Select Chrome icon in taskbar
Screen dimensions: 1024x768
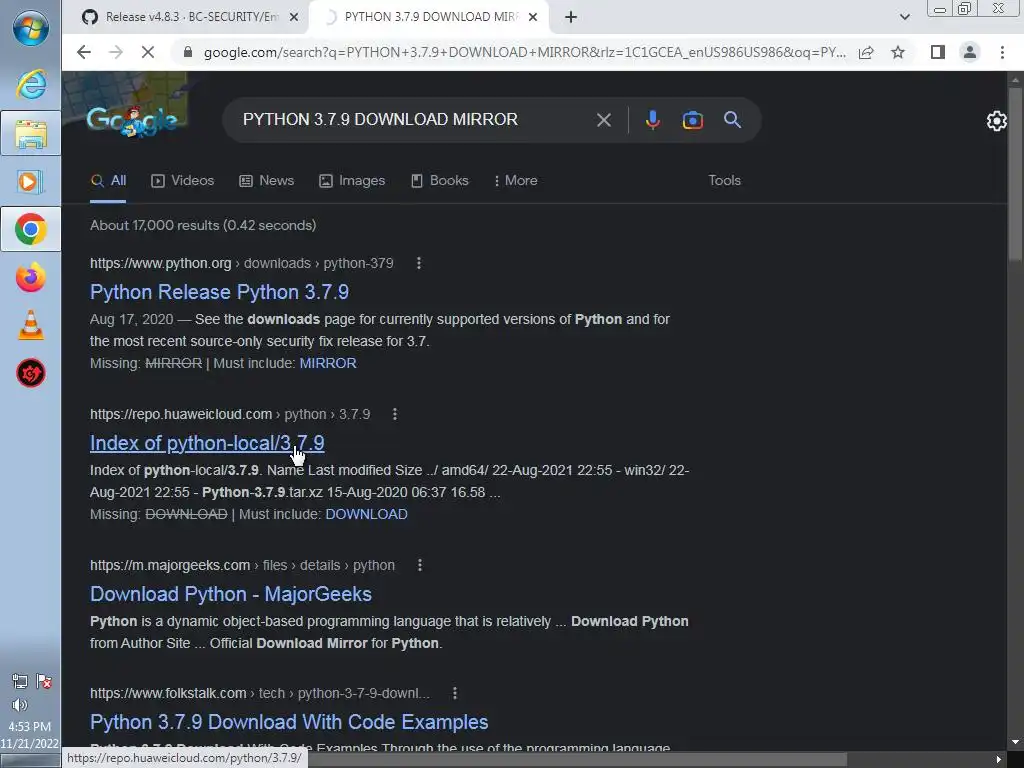pyautogui.click(x=31, y=229)
